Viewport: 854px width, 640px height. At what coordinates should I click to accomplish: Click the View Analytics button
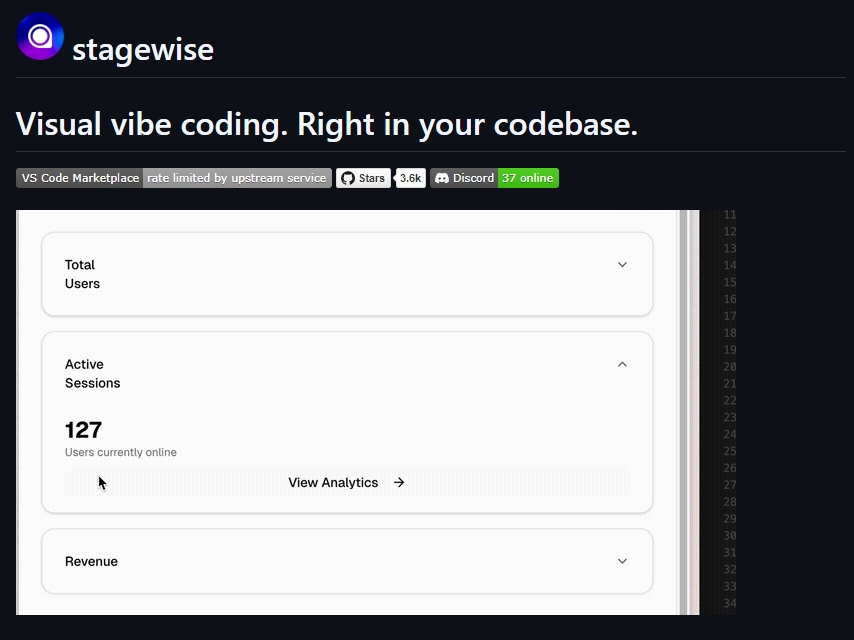click(347, 483)
